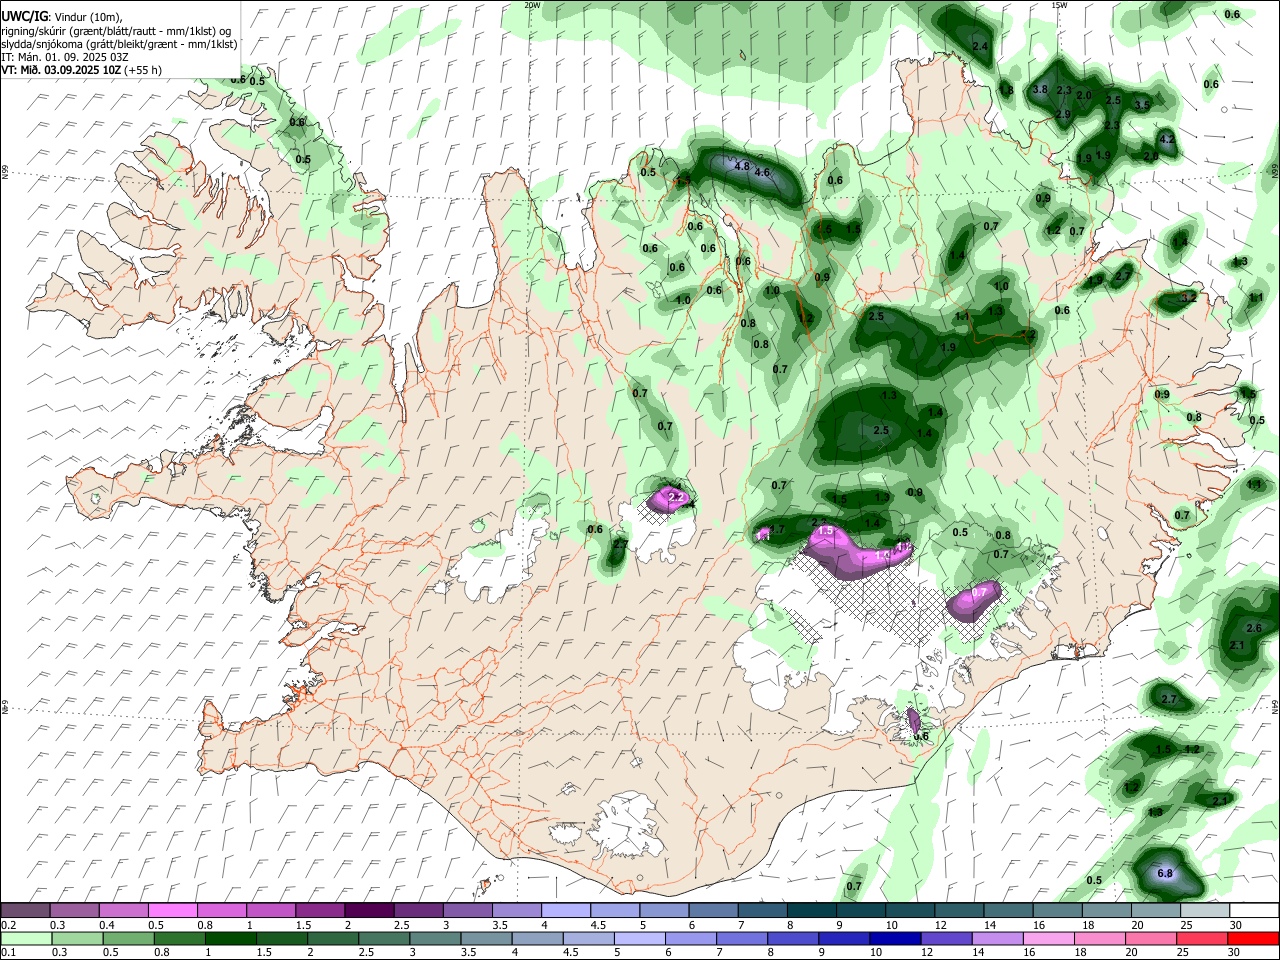1280x960 pixels.
Task: Click rain legend swatch between 1 and 1.5
Action: click(x=229, y=938)
